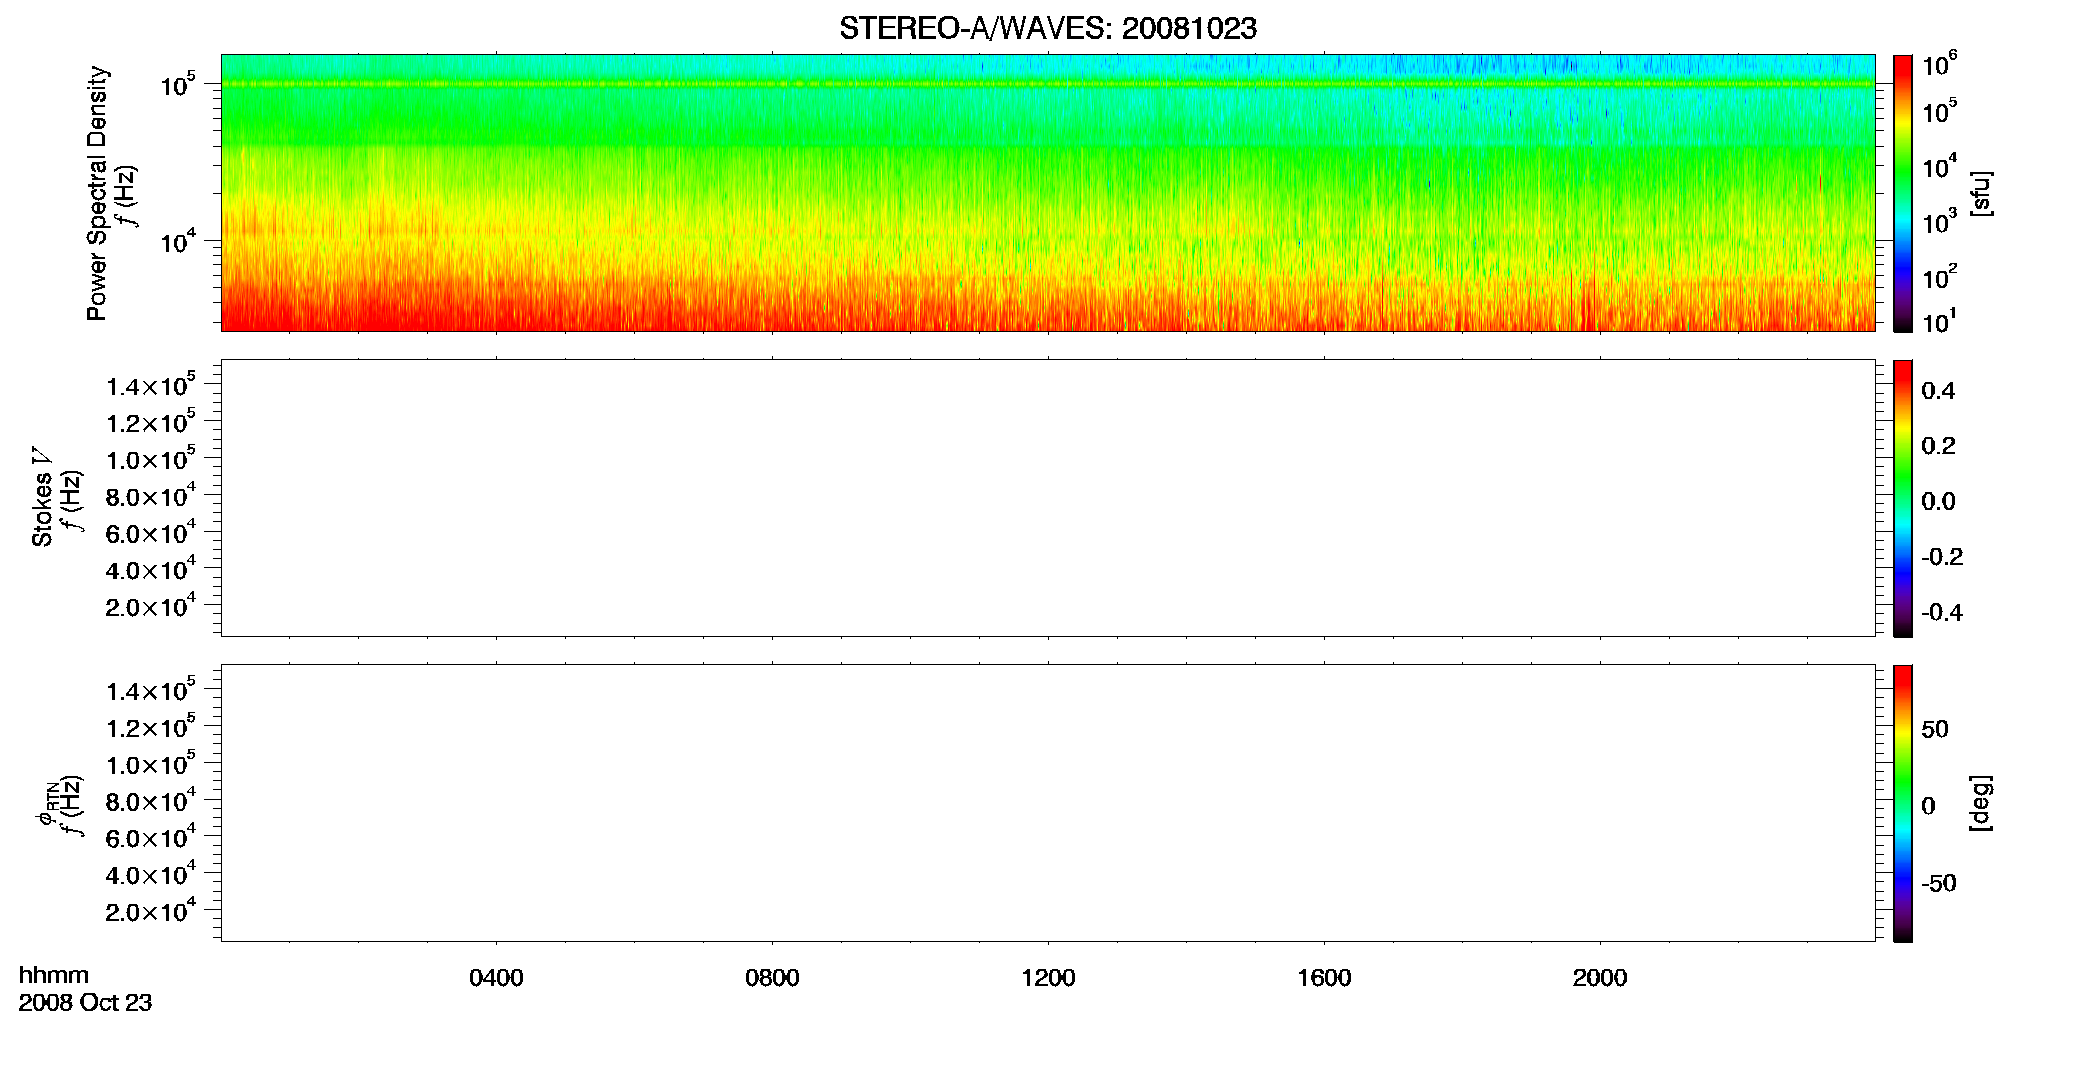
Task: Click 2.0×10^4 tick in phi RTN panel
Action: (150, 911)
